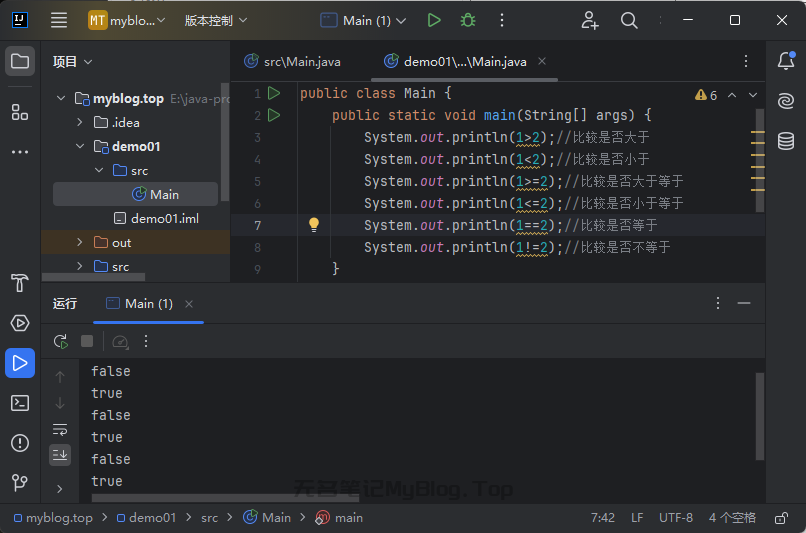Stop the running process

pos(87,341)
